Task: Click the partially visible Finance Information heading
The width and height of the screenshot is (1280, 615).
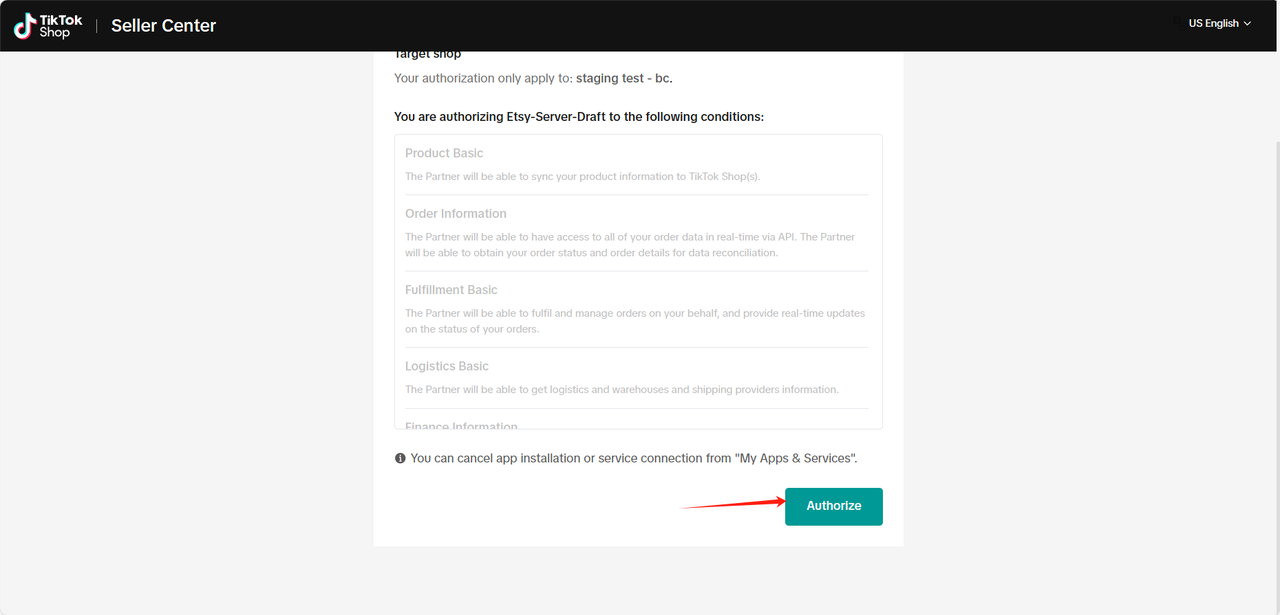Action: 461,426
